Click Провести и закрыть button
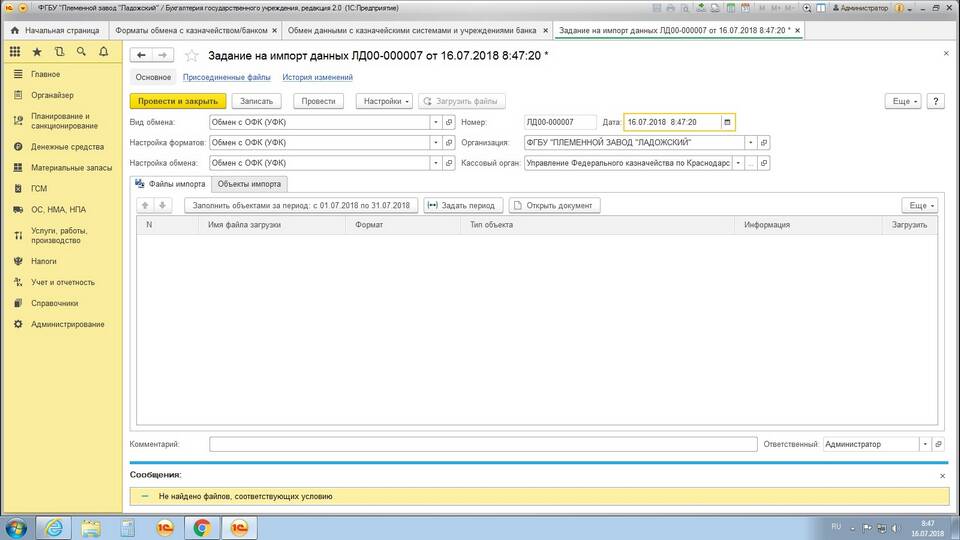Image resolution: width=960 pixels, height=540 pixels. tap(178, 101)
